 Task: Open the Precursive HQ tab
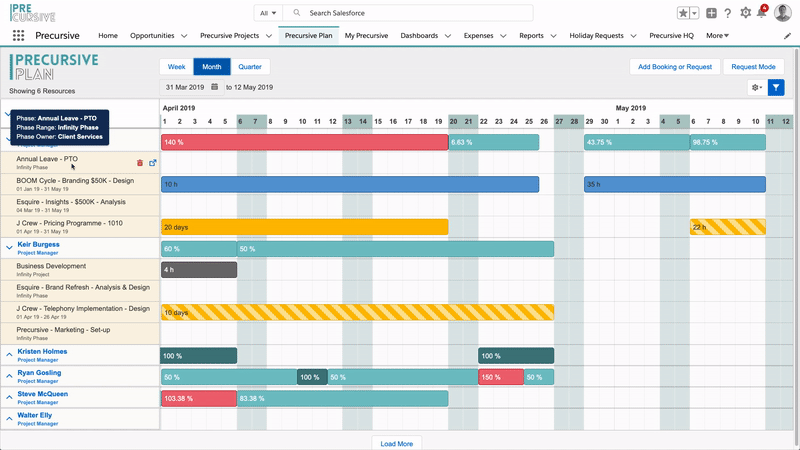coord(671,36)
